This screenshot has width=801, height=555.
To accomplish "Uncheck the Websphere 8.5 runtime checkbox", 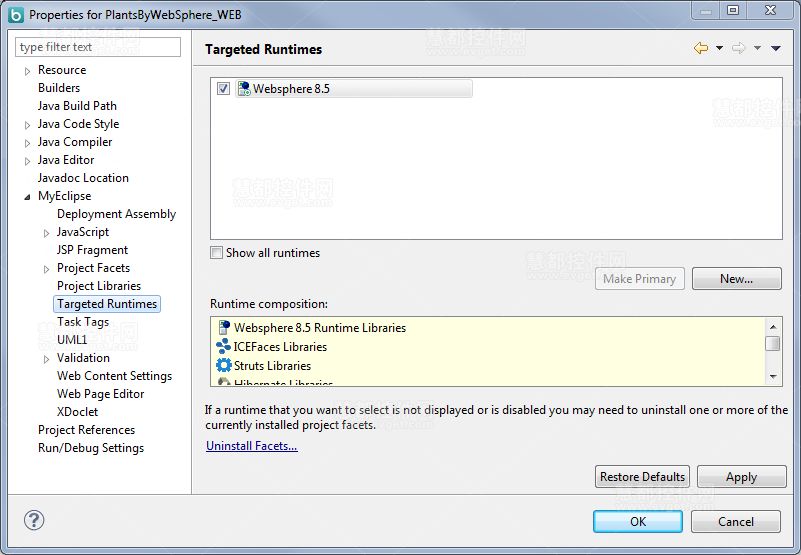I will (x=223, y=89).
